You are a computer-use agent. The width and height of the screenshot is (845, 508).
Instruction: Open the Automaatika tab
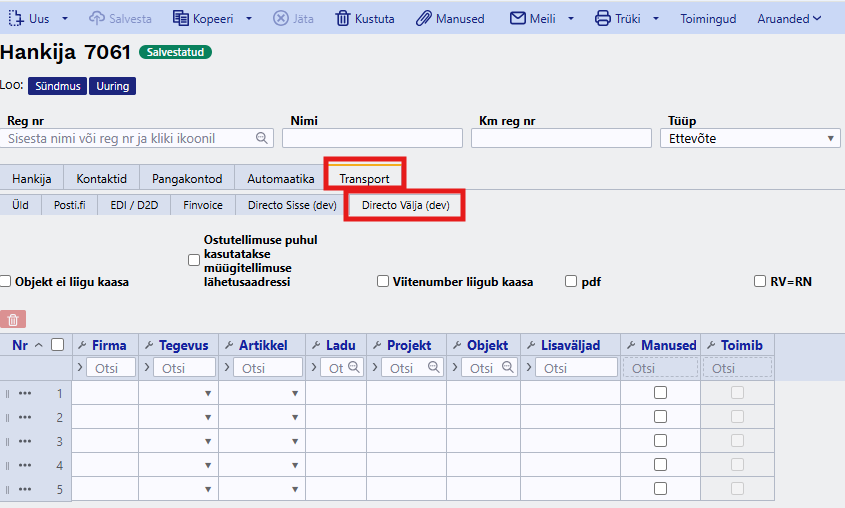coord(281,178)
